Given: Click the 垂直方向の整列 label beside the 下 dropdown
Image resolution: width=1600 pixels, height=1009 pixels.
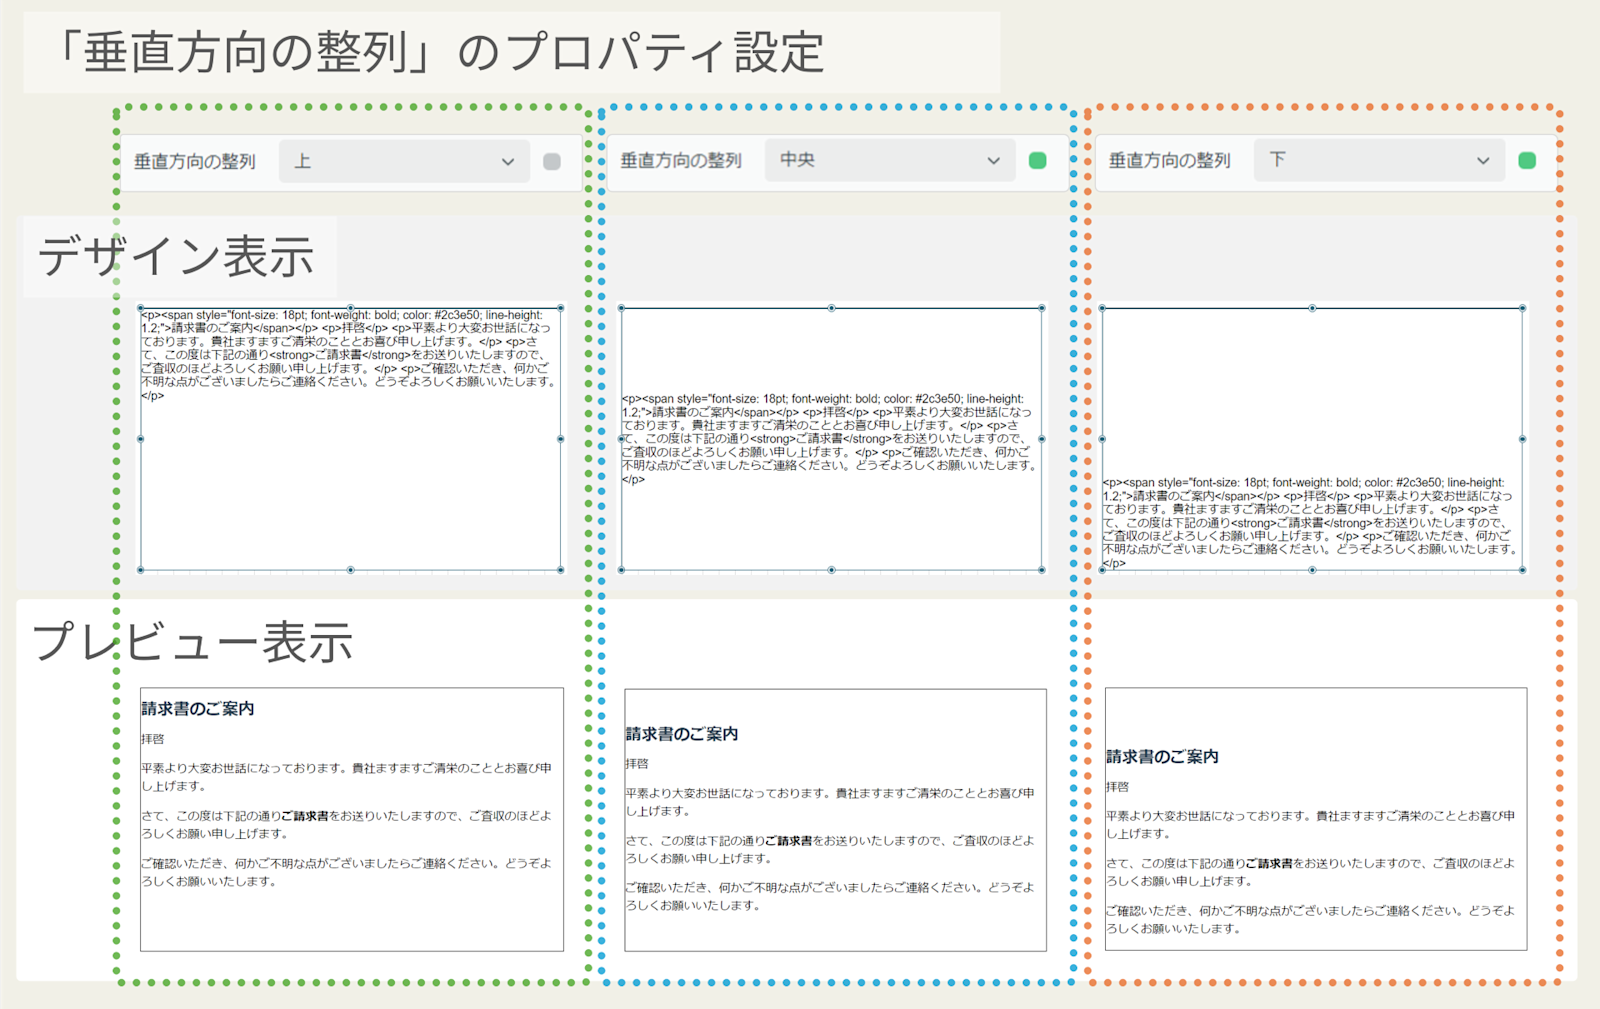Looking at the screenshot, I should tap(1170, 160).
